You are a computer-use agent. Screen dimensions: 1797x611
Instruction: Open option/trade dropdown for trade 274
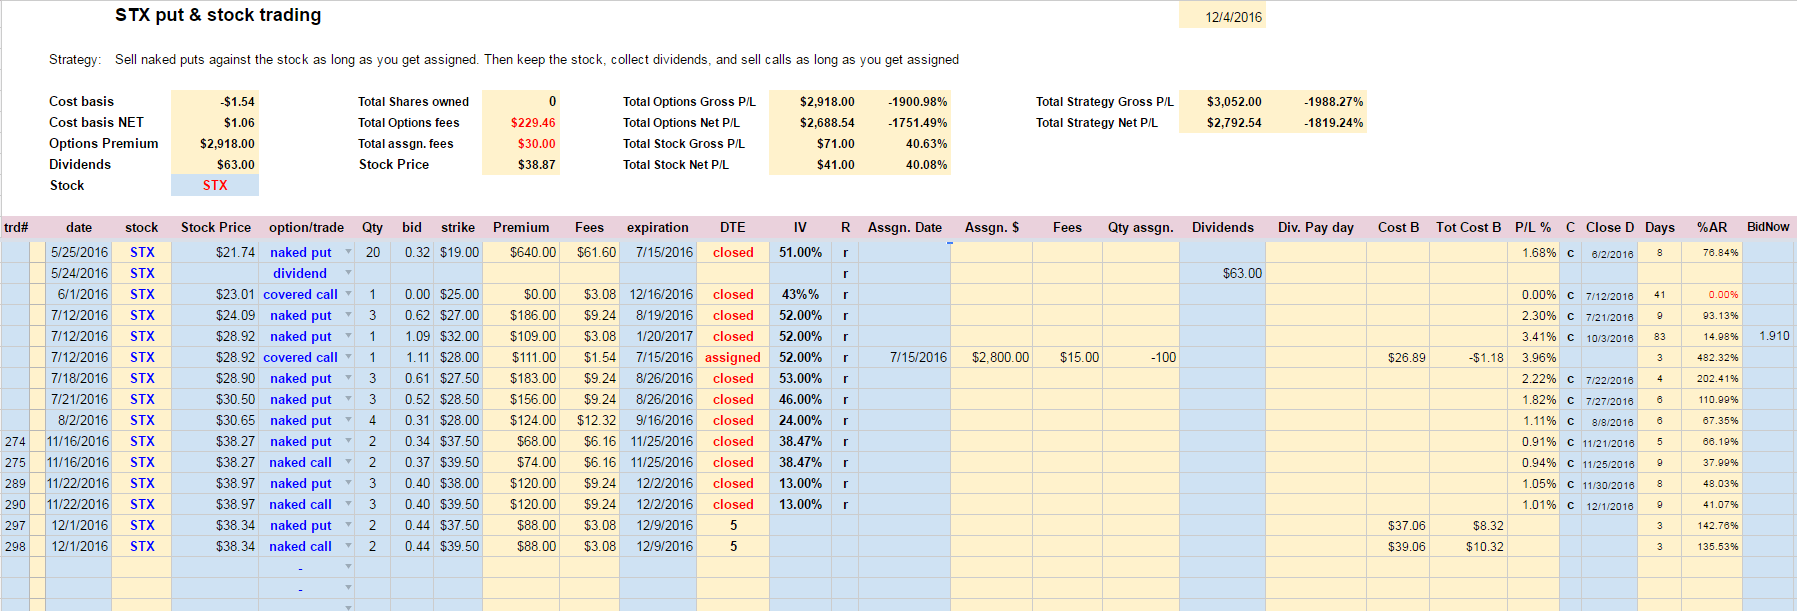348,441
